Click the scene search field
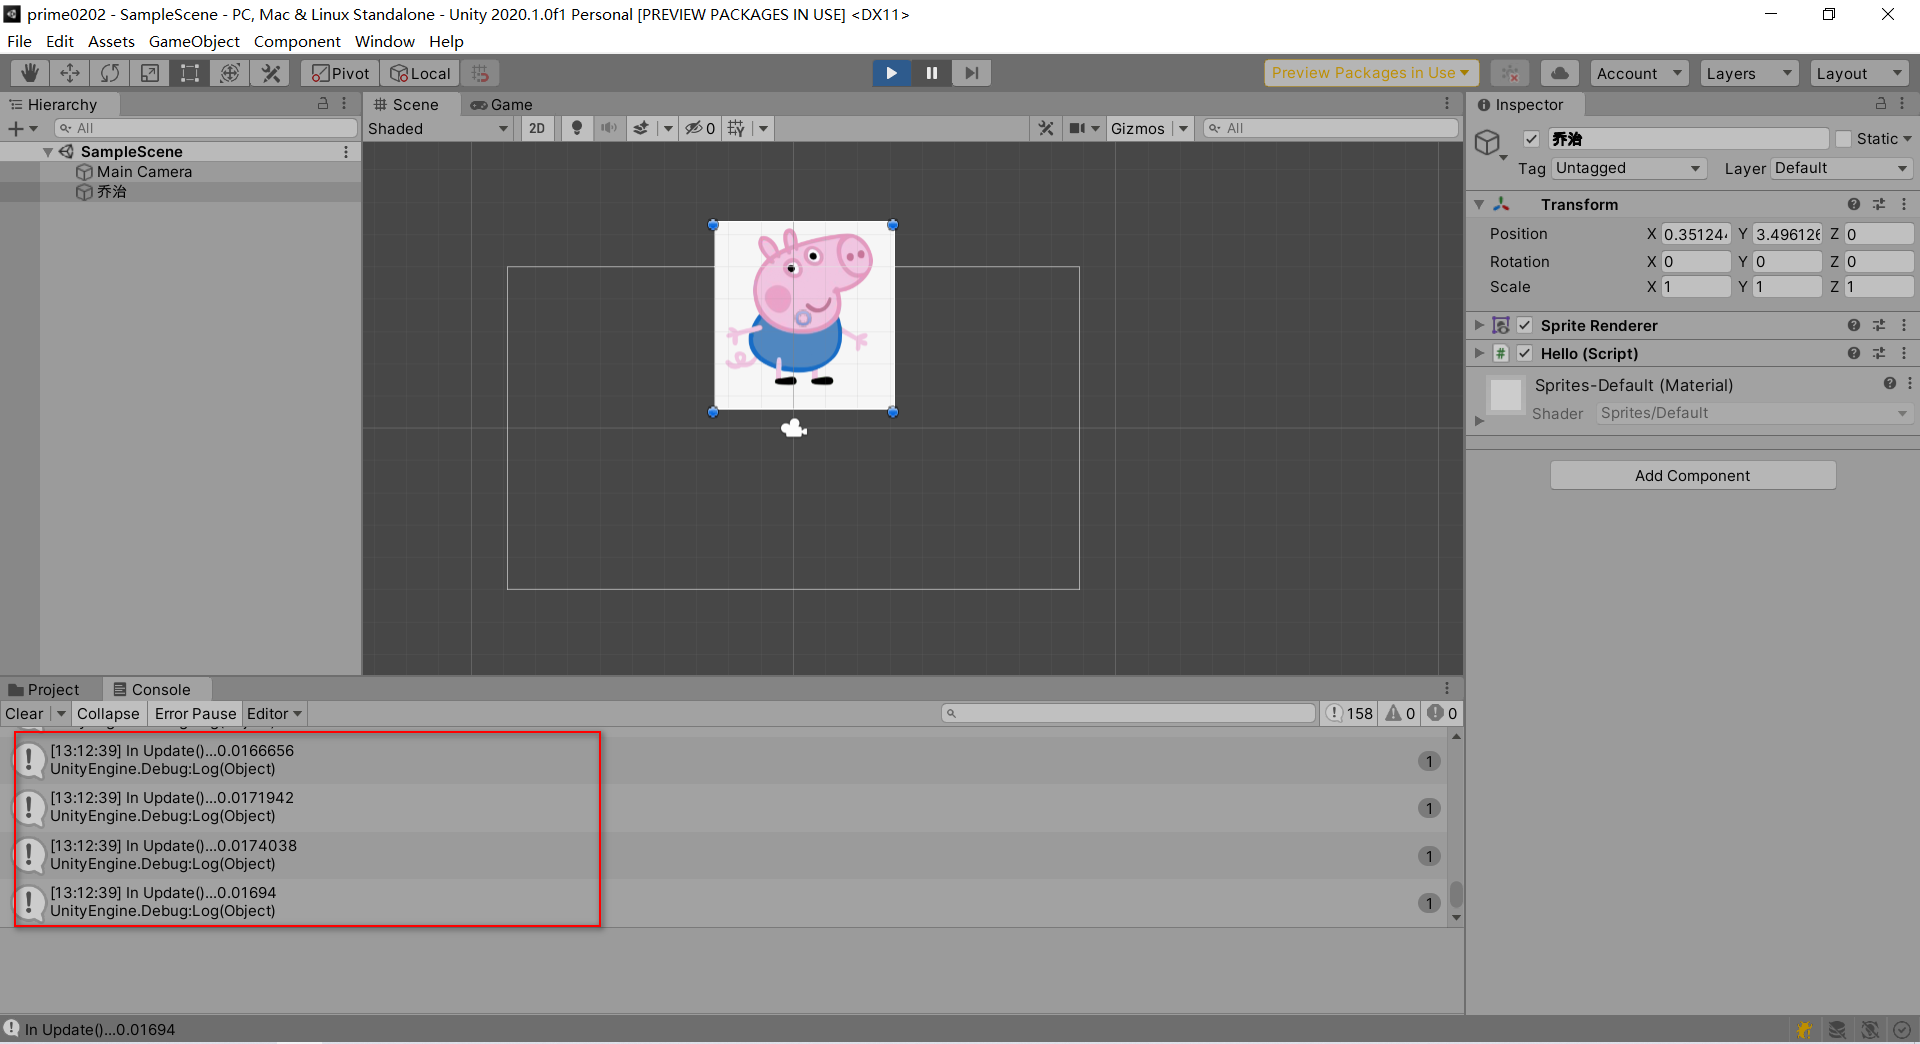This screenshot has height=1044, width=1920. (1331, 128)
